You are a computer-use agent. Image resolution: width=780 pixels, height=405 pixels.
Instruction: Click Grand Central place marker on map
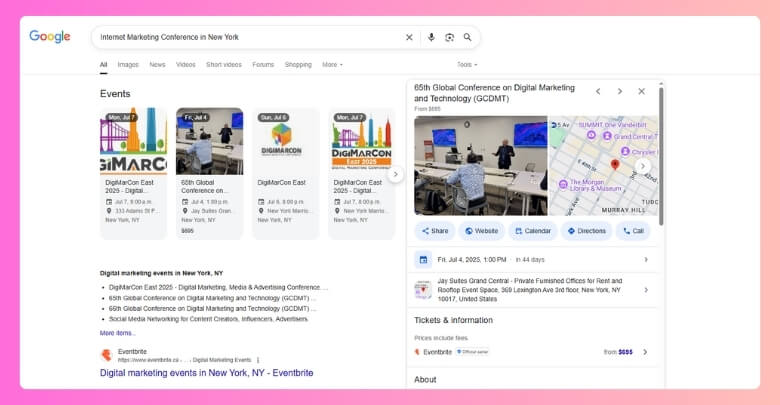coord(607,136)
